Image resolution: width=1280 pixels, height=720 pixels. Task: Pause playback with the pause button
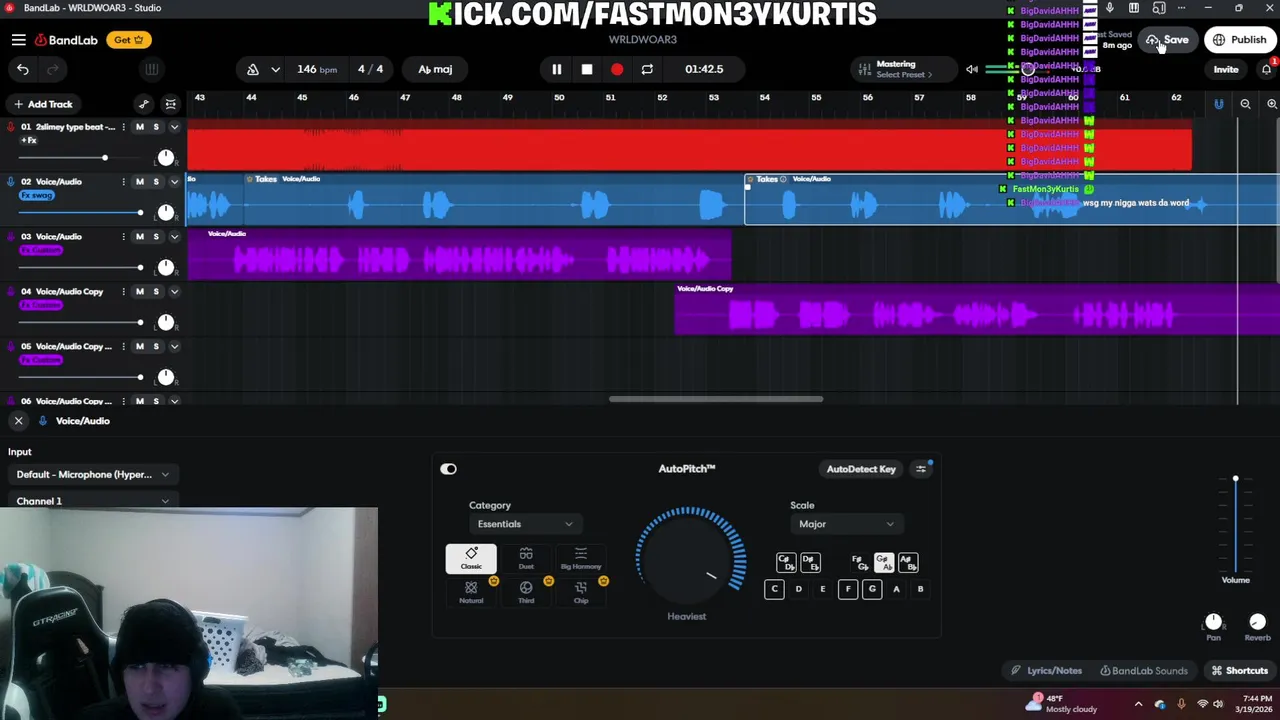[557, 69]
